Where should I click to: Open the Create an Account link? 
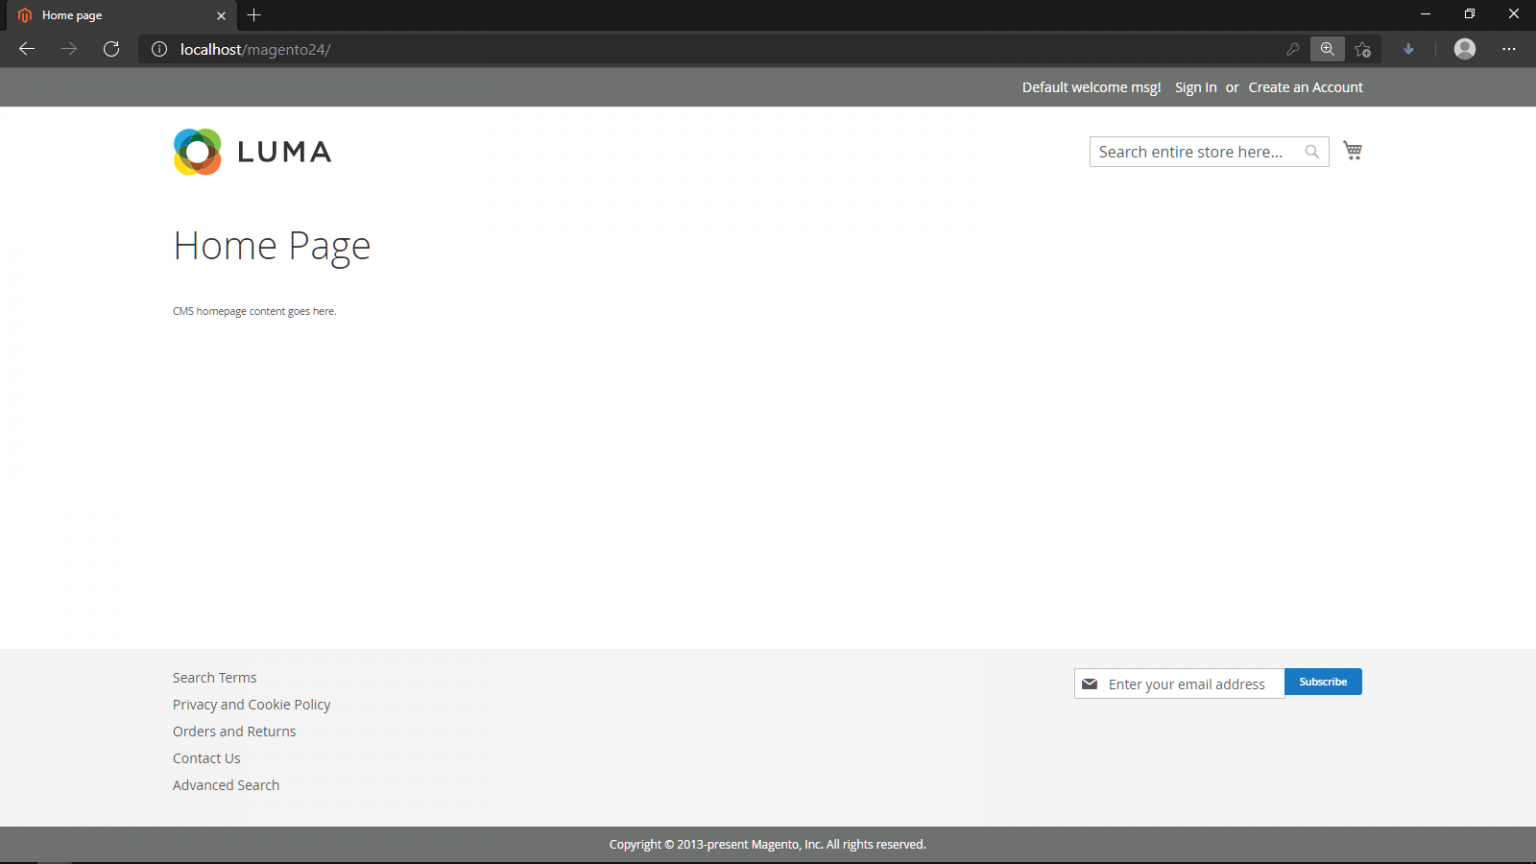[1305, 87]
